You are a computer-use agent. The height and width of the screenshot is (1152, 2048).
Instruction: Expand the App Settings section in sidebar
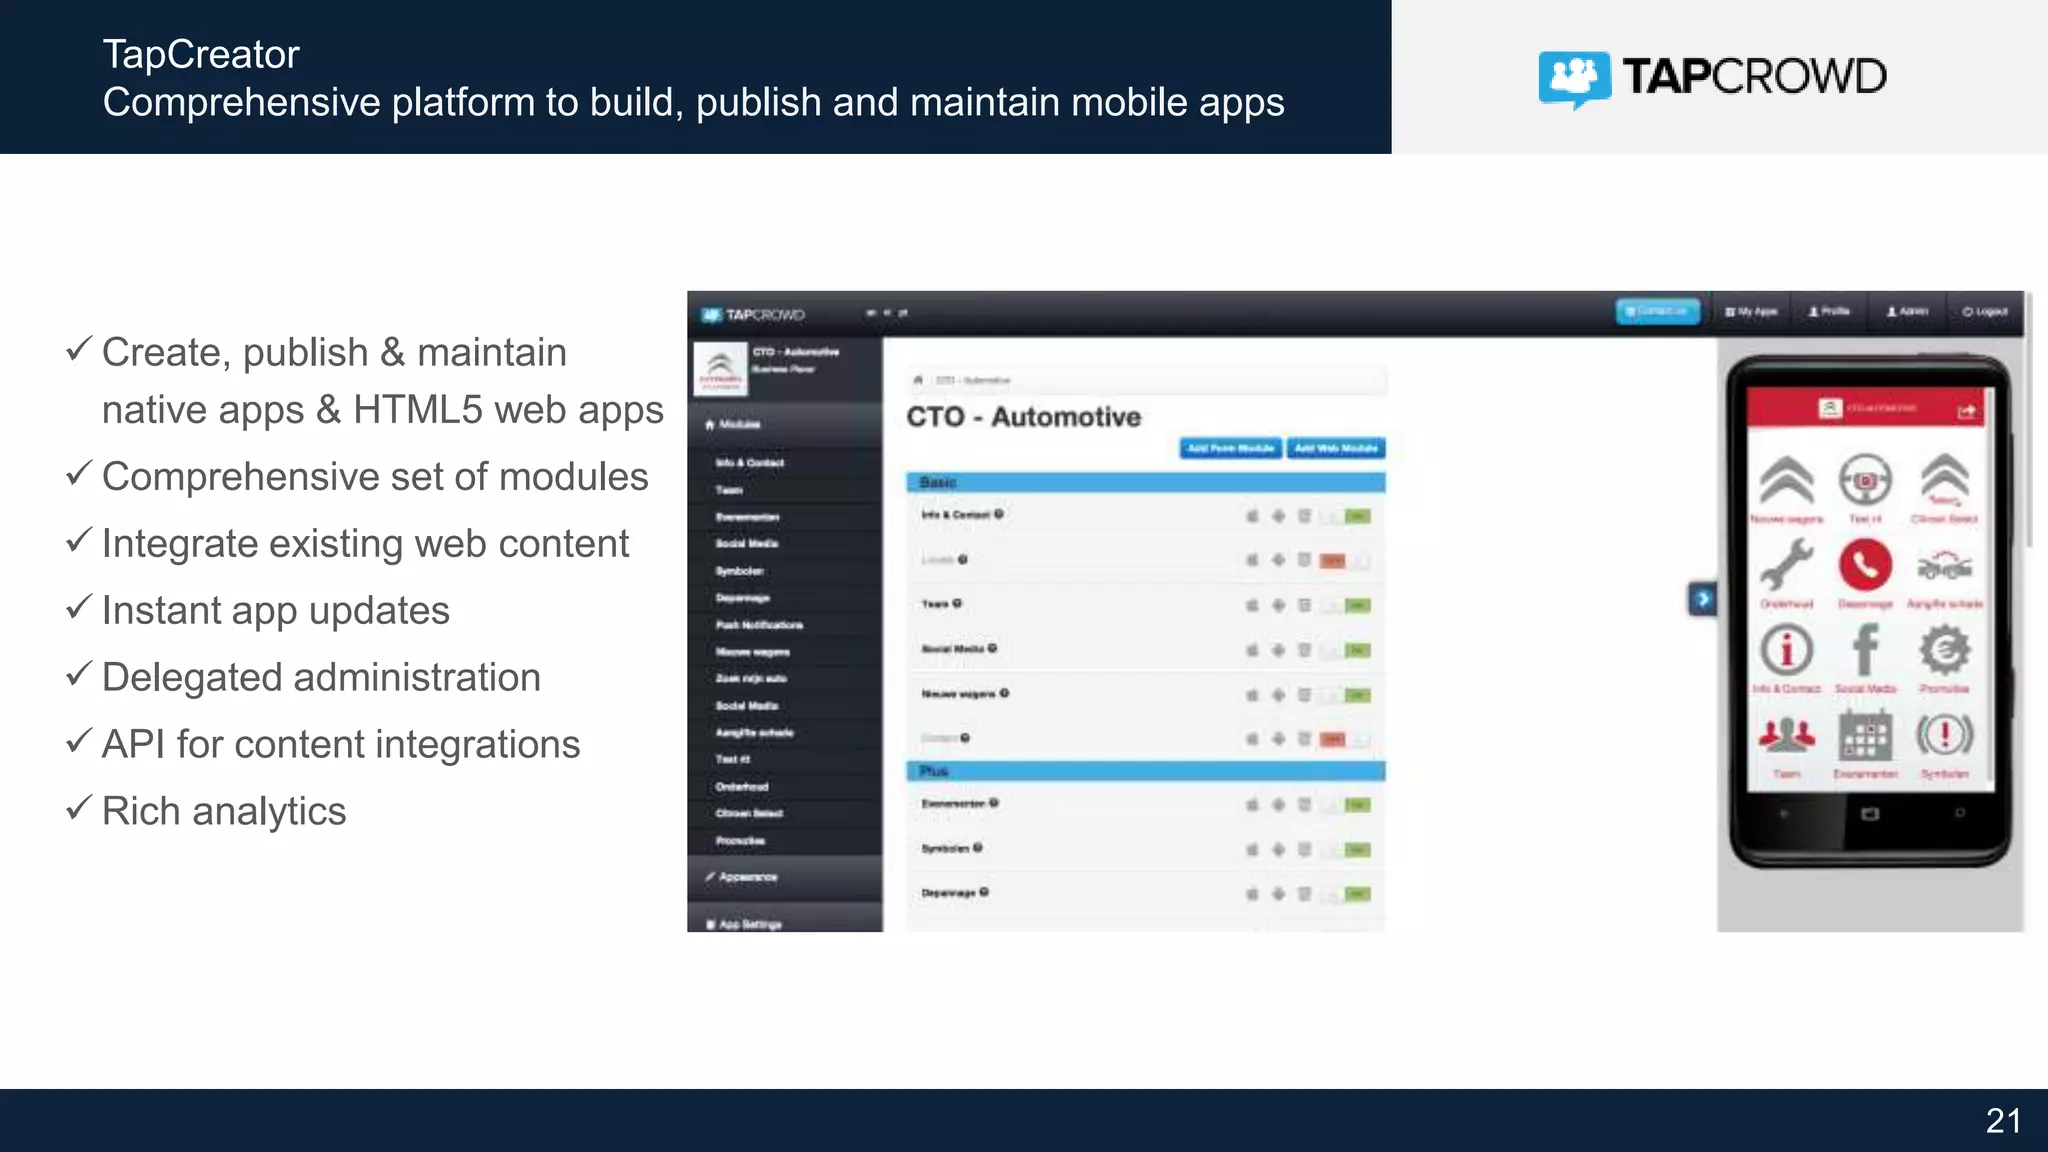click(785, 922)
